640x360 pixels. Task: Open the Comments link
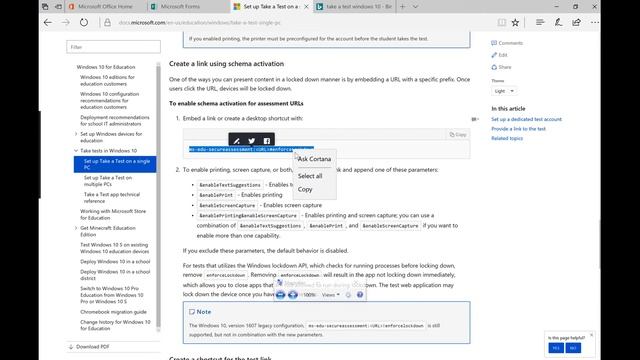click(x=507, y=43)
